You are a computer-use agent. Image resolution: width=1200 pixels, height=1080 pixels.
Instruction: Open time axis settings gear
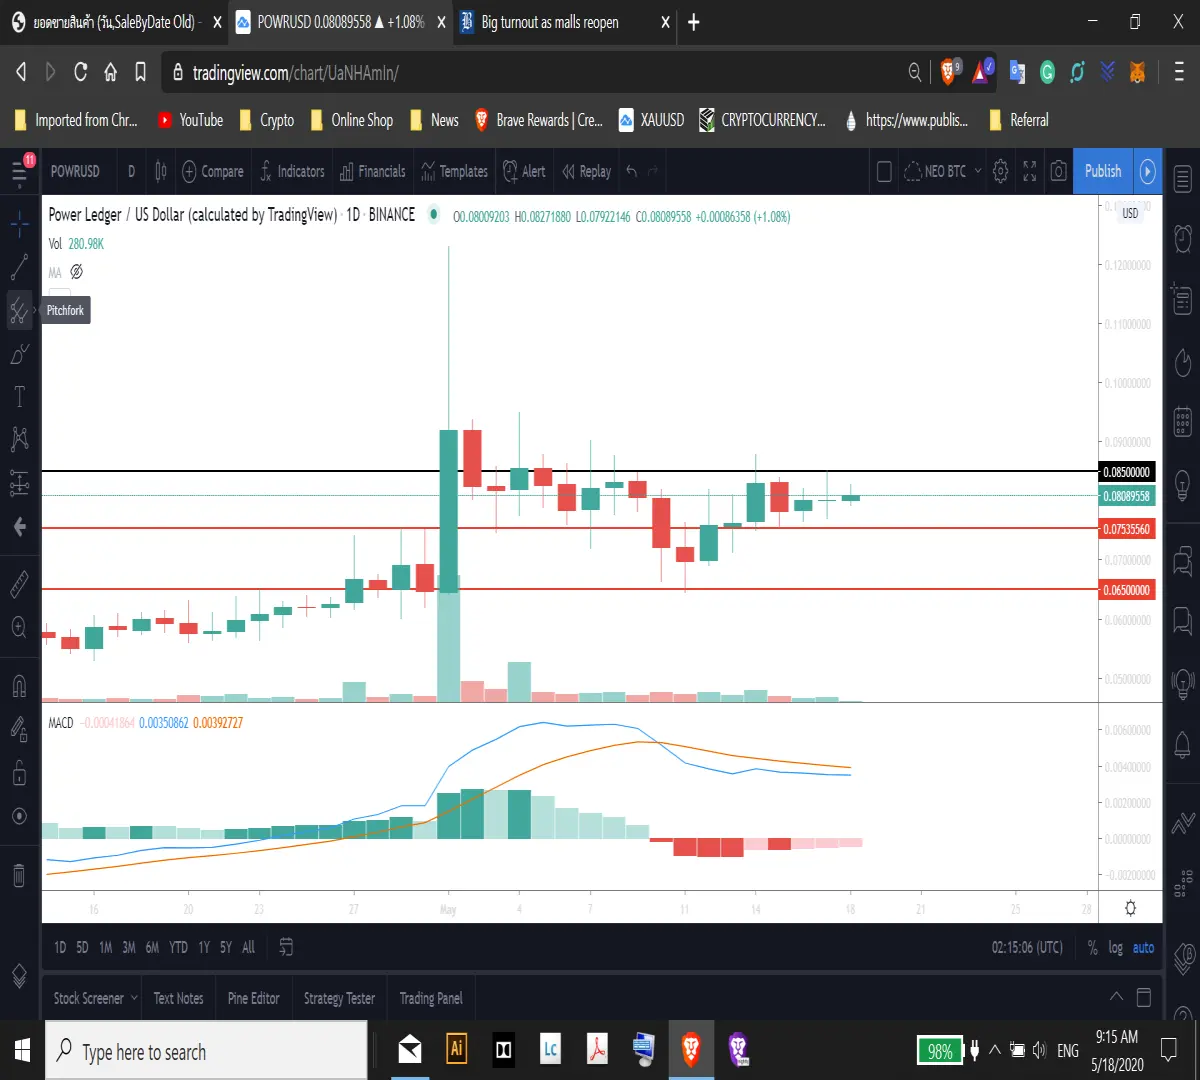click(1130, 908)
